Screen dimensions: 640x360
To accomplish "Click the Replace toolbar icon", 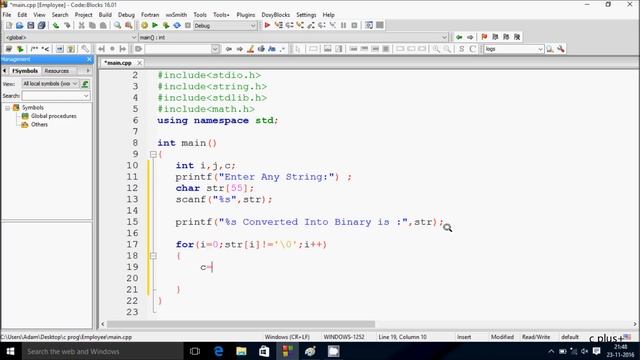I will 129,25.
